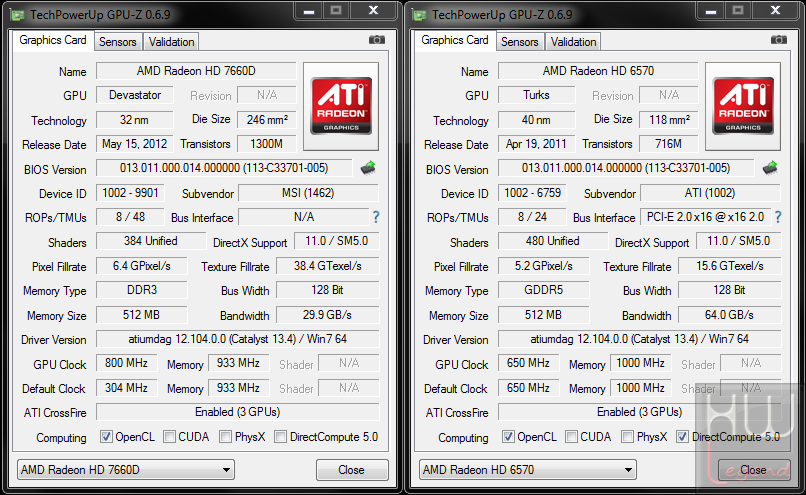Switch to Validation tab in HD 7660D window
The height and width of the screenshot is (495, 806).
171,42
